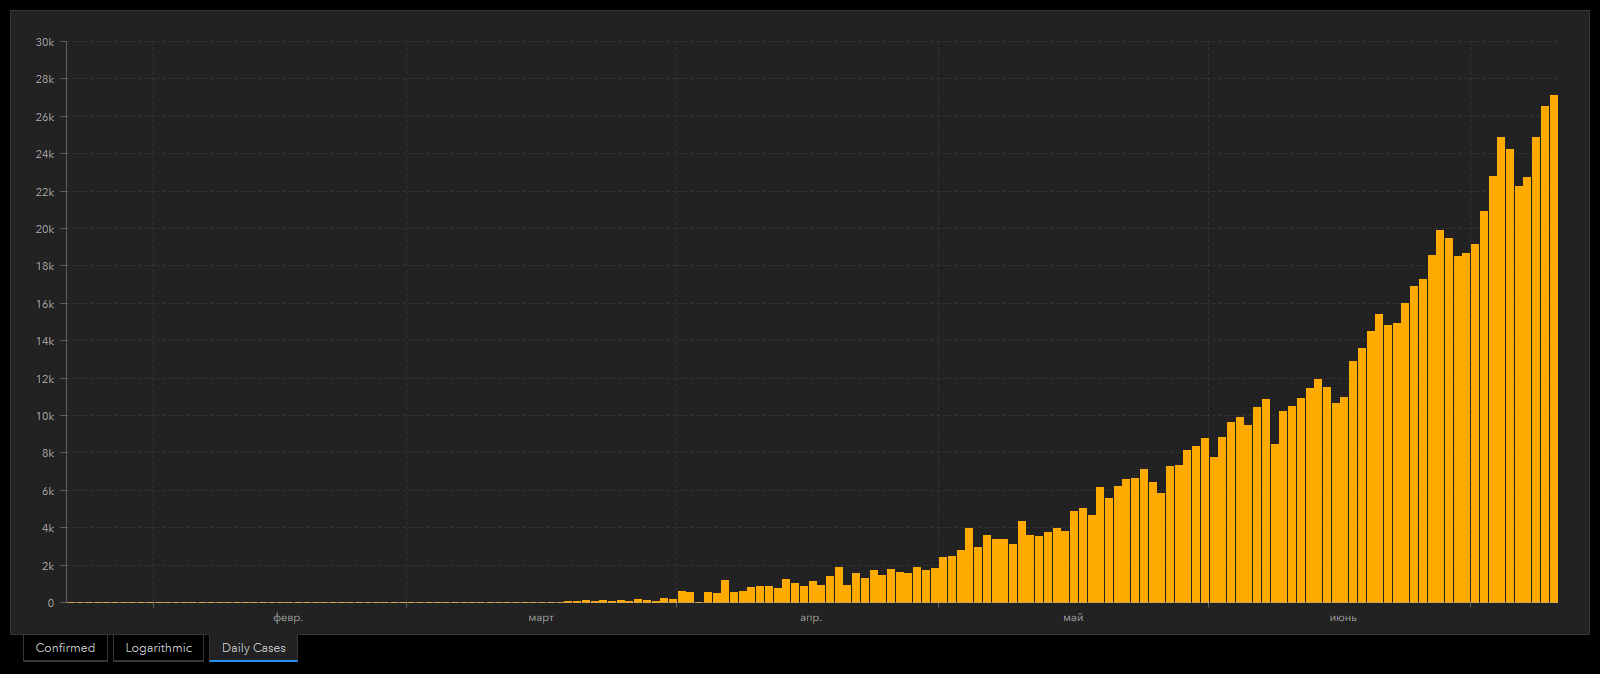Switch to the Confirmed tab
This screenshot has height=674, width=1600.
tap(65, 648)
